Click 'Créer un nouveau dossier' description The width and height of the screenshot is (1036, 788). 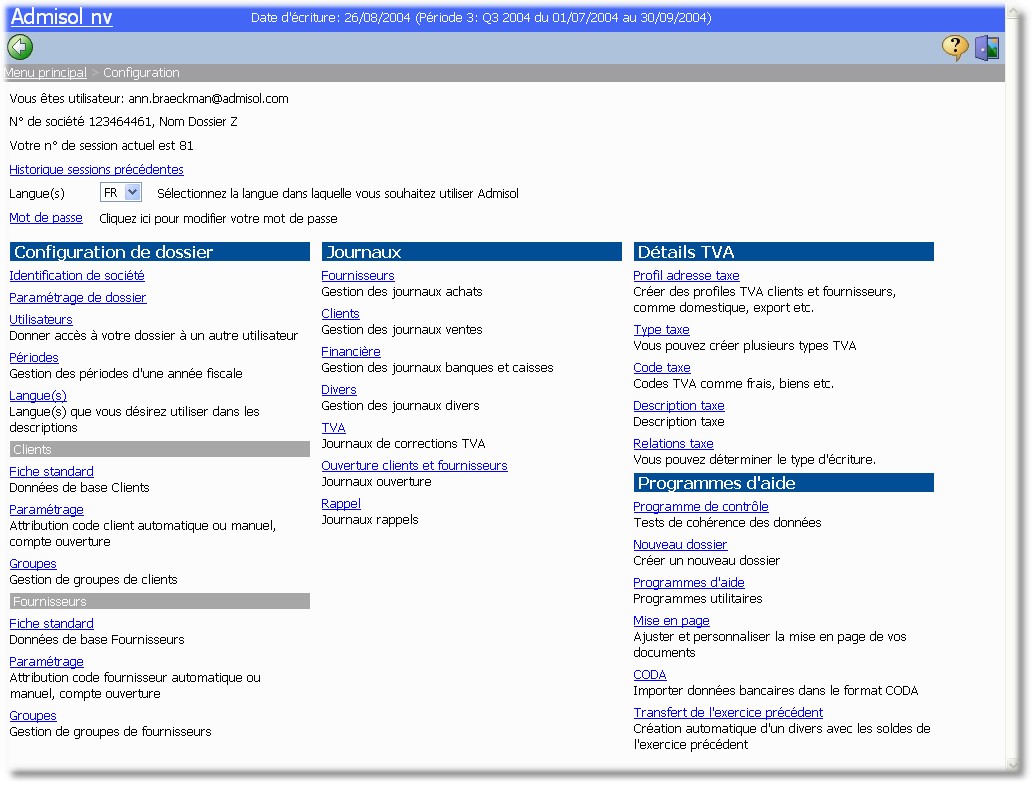click(706, 561)
